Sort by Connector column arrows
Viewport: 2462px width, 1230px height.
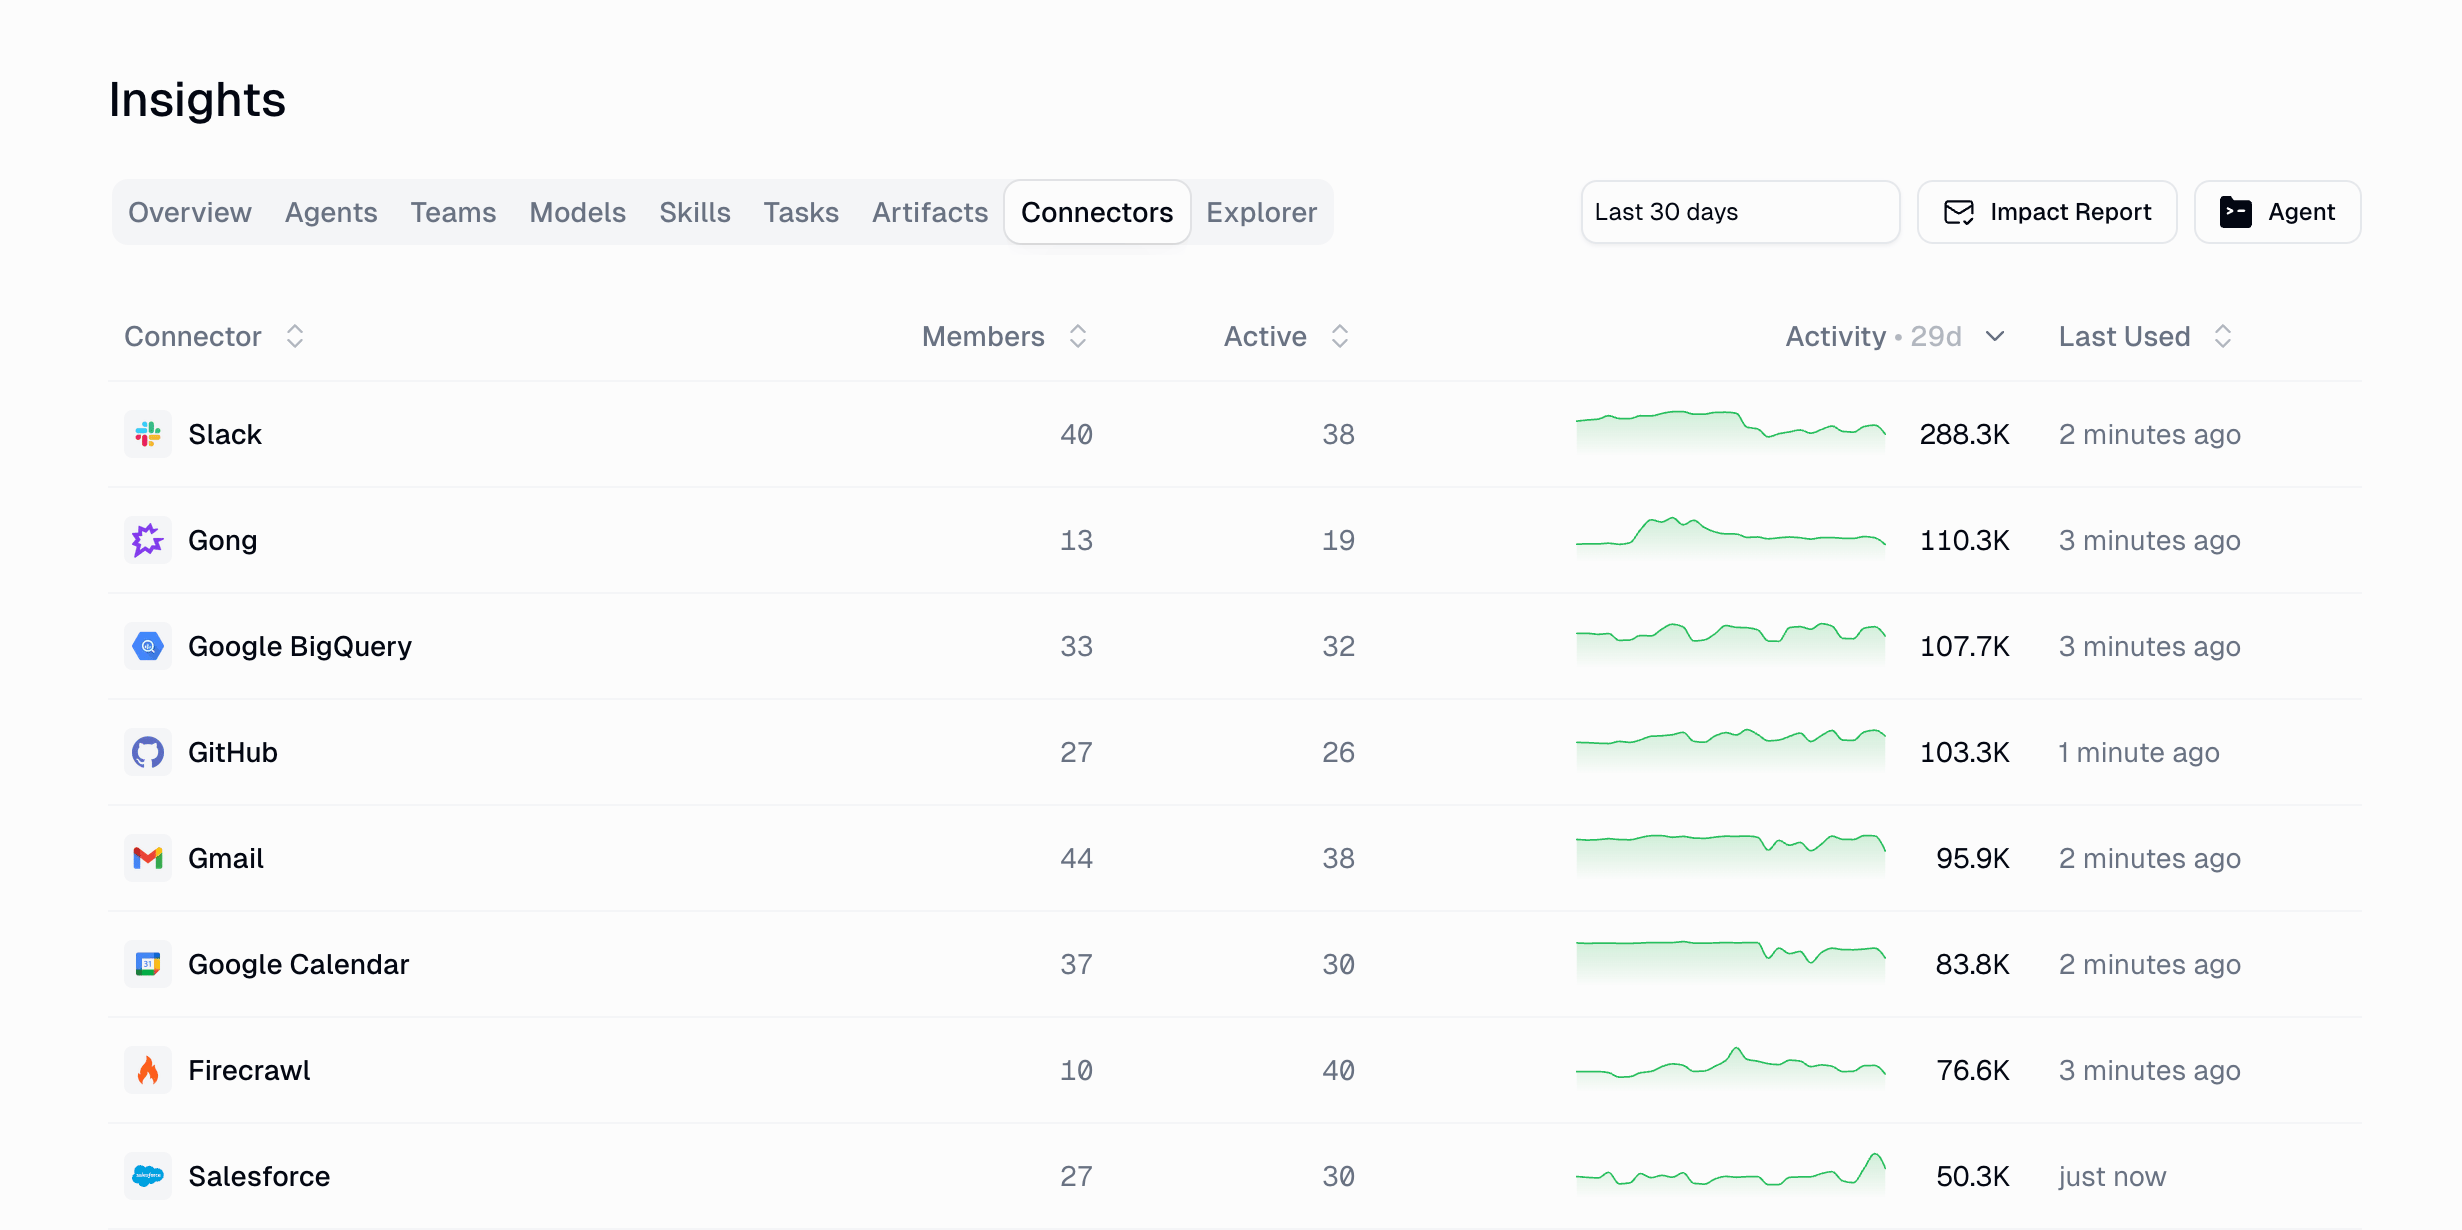pos(295,336)
